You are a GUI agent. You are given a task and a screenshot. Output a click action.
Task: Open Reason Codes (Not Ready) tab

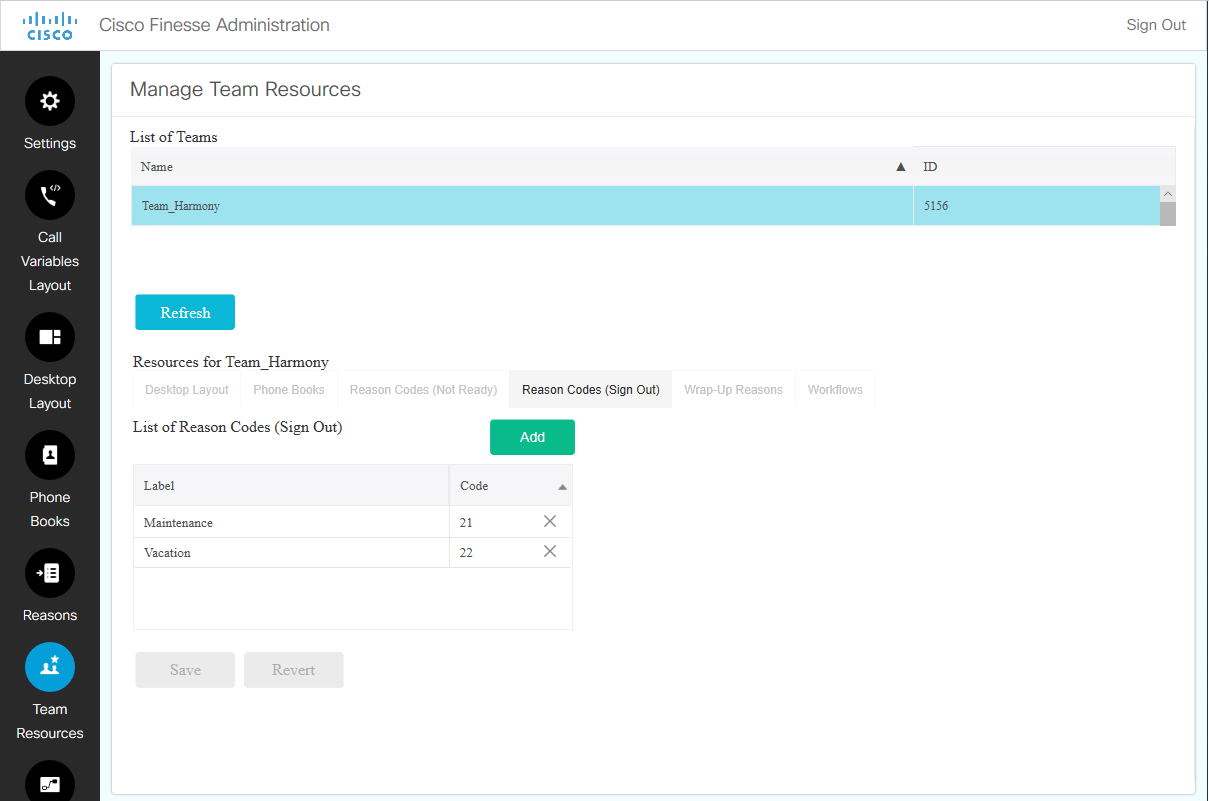pyautogui.click(x=423, y=390)
